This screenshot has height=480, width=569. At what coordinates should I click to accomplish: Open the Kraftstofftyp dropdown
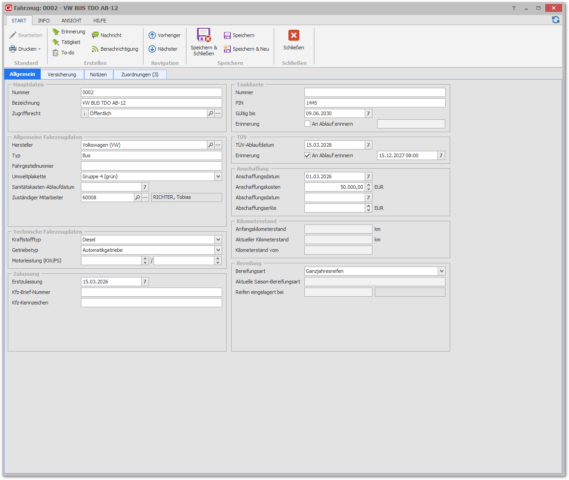(x=218, y=240)
